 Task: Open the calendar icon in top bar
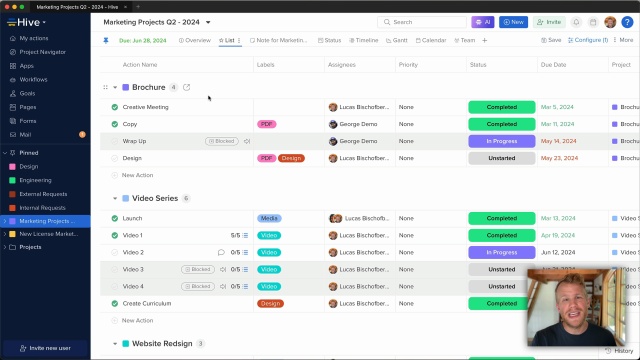[x=593, y=22]
